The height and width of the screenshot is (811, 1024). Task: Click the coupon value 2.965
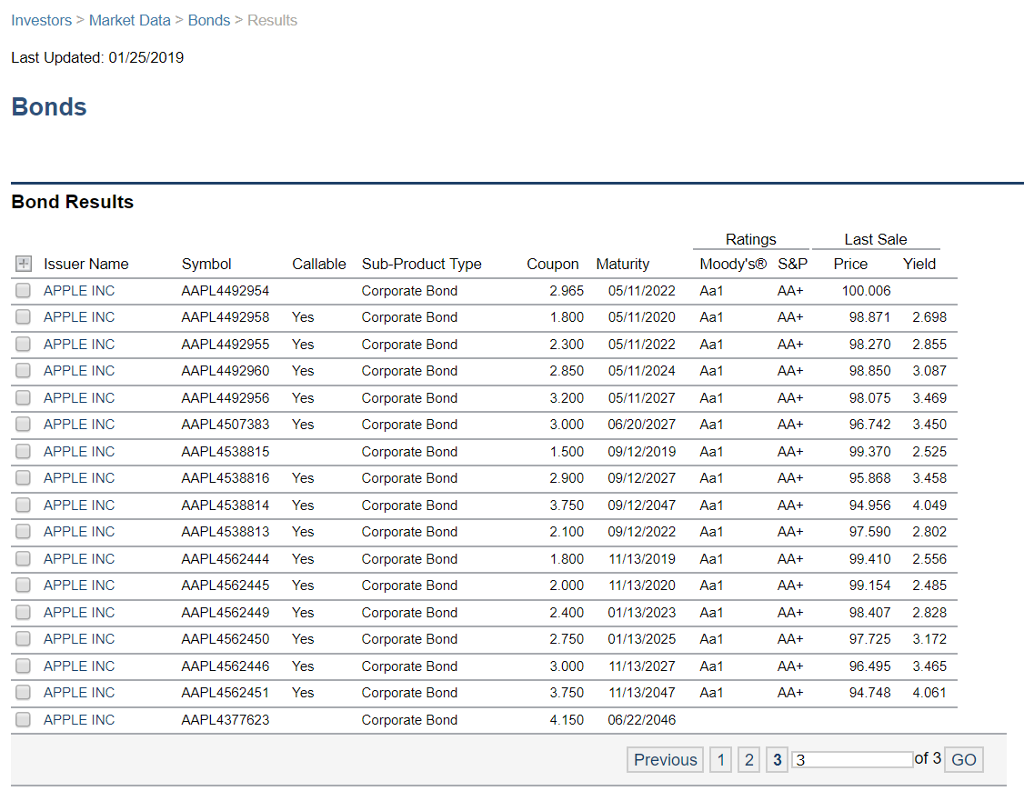pyautogui.click(x=566, y=291)
